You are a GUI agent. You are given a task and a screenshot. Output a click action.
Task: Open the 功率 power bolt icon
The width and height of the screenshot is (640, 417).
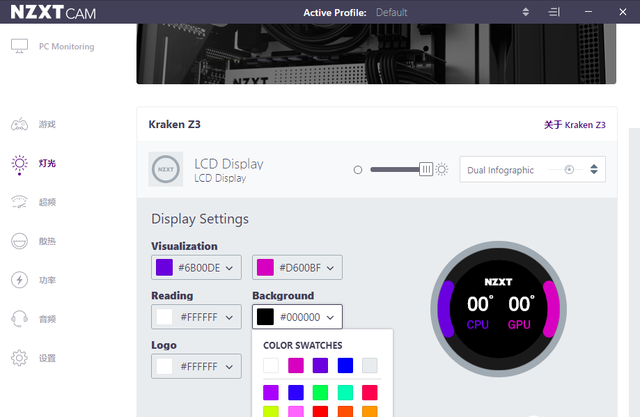pos(19,280)
